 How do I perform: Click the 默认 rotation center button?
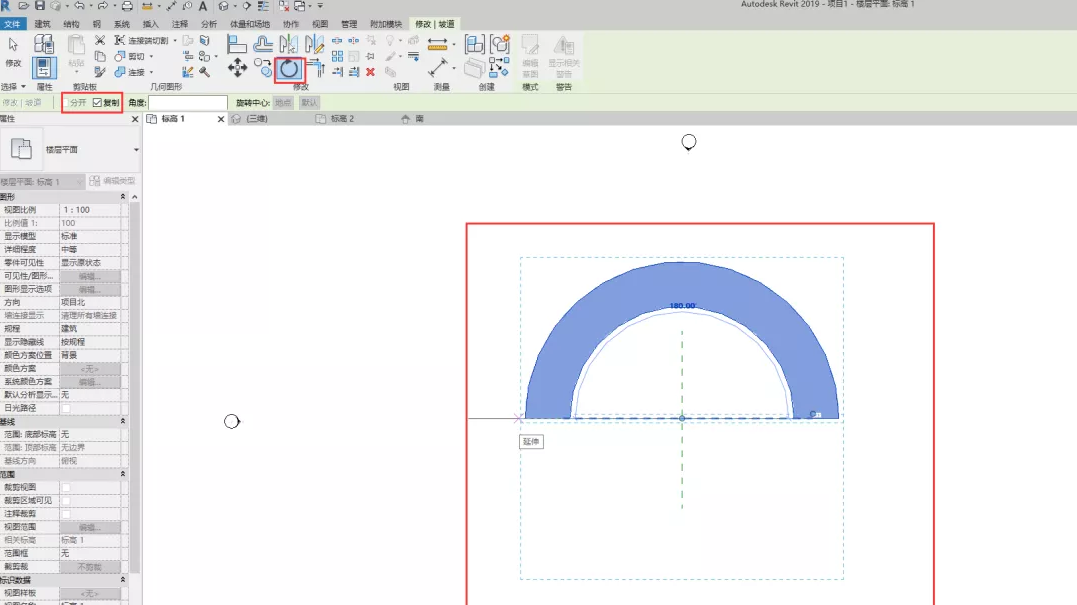[x=309, y=102]
